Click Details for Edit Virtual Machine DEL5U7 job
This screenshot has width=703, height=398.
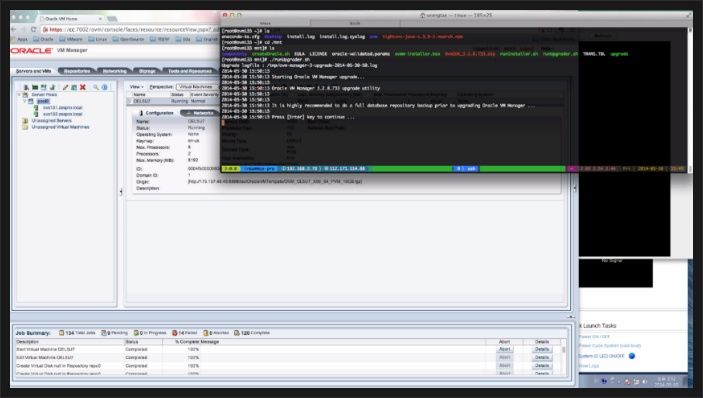point(542,357)
